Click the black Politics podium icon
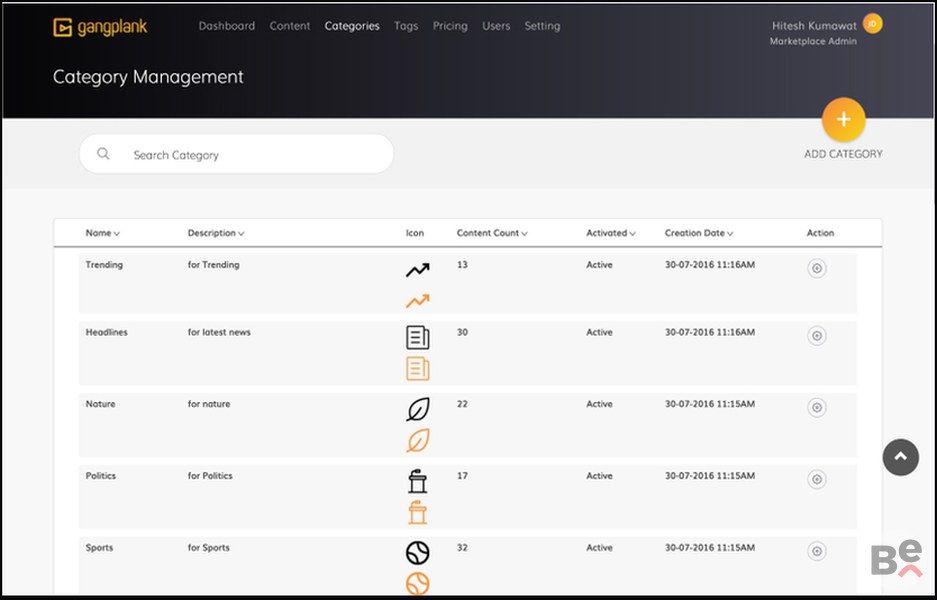The width and height of the screenshot is (937, 600). coord(417,481)
